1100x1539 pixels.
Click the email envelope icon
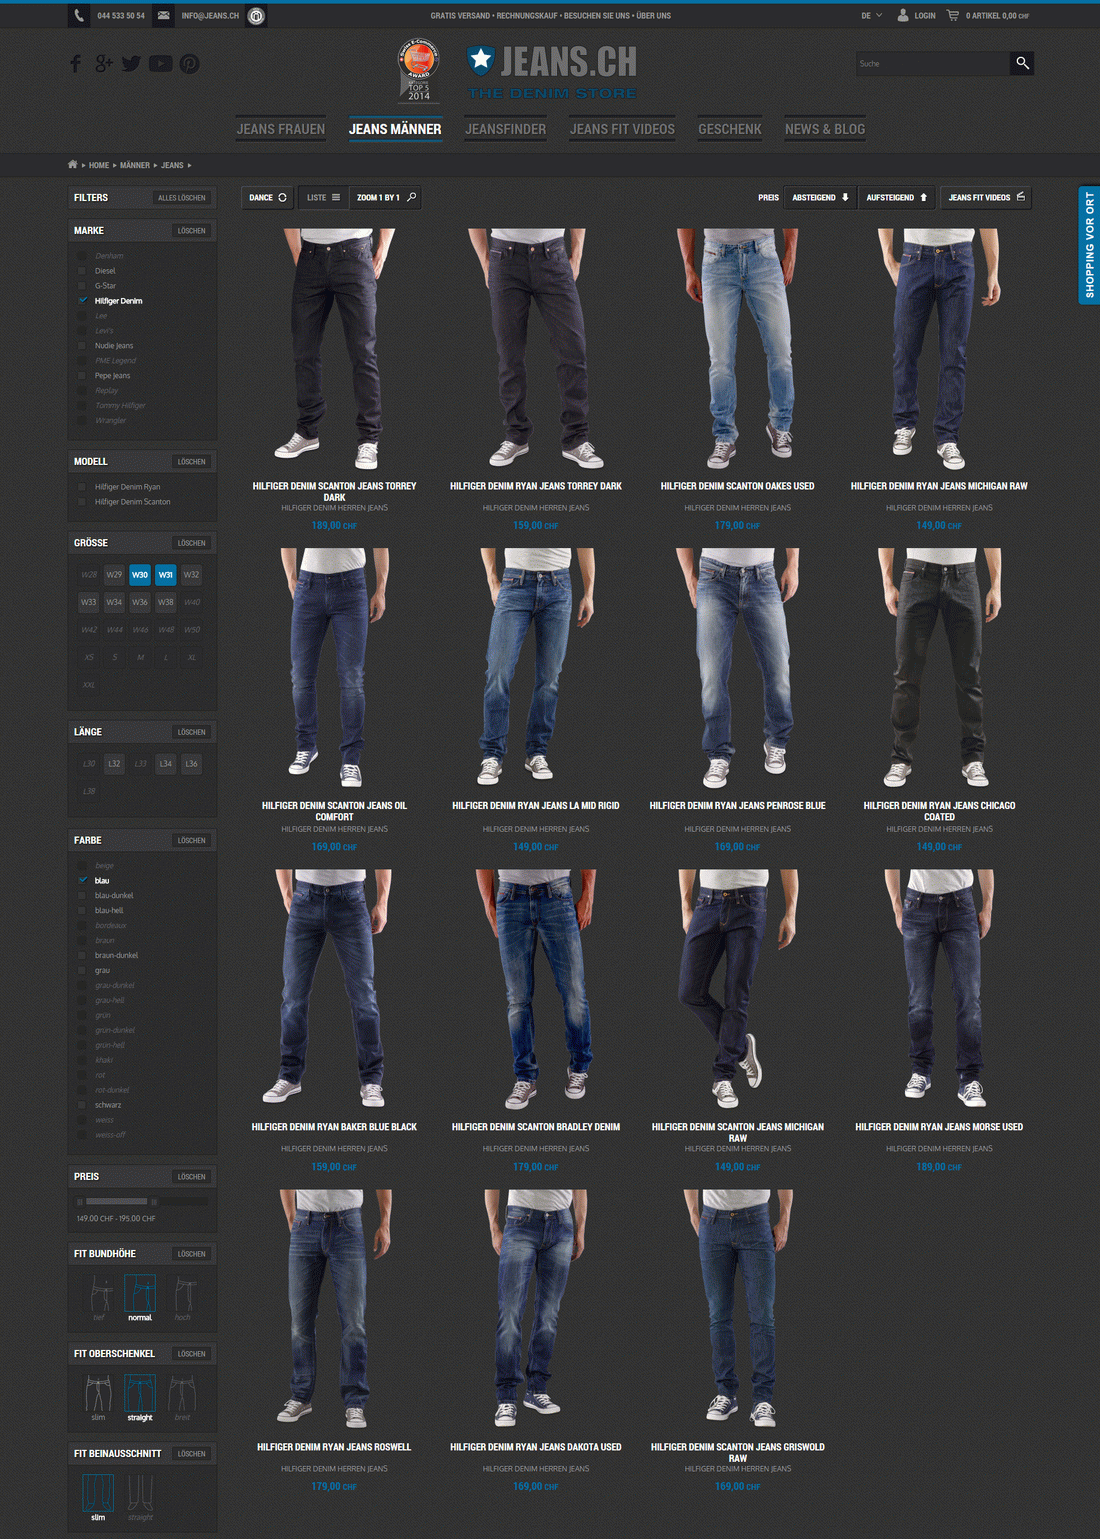coord(164,16)
